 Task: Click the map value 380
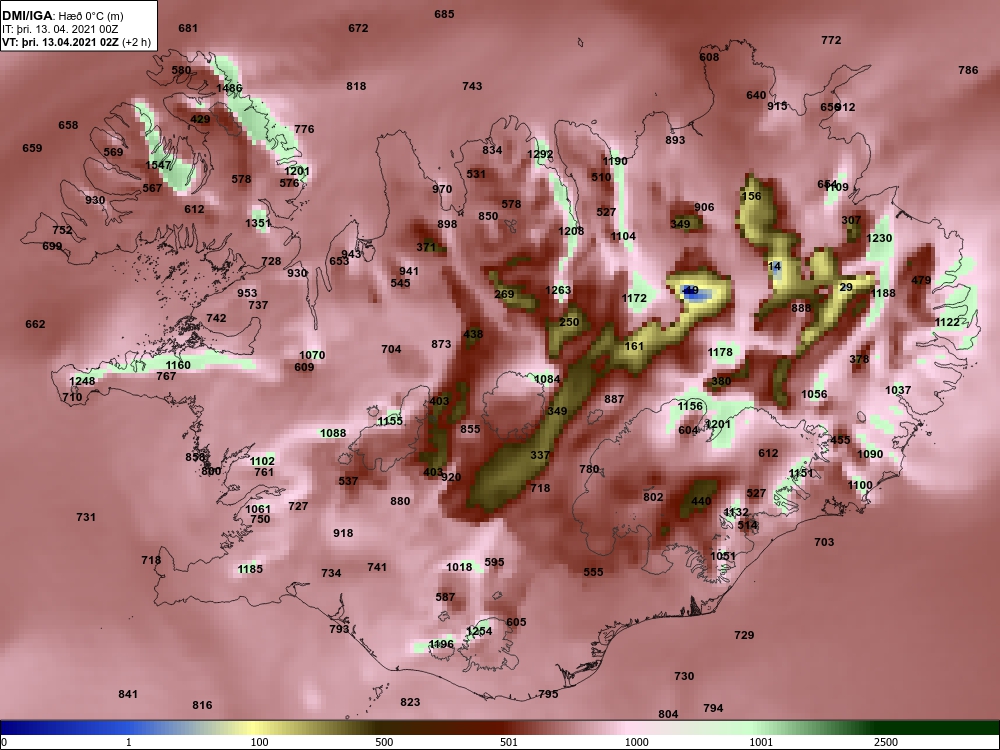coord(721,381)
